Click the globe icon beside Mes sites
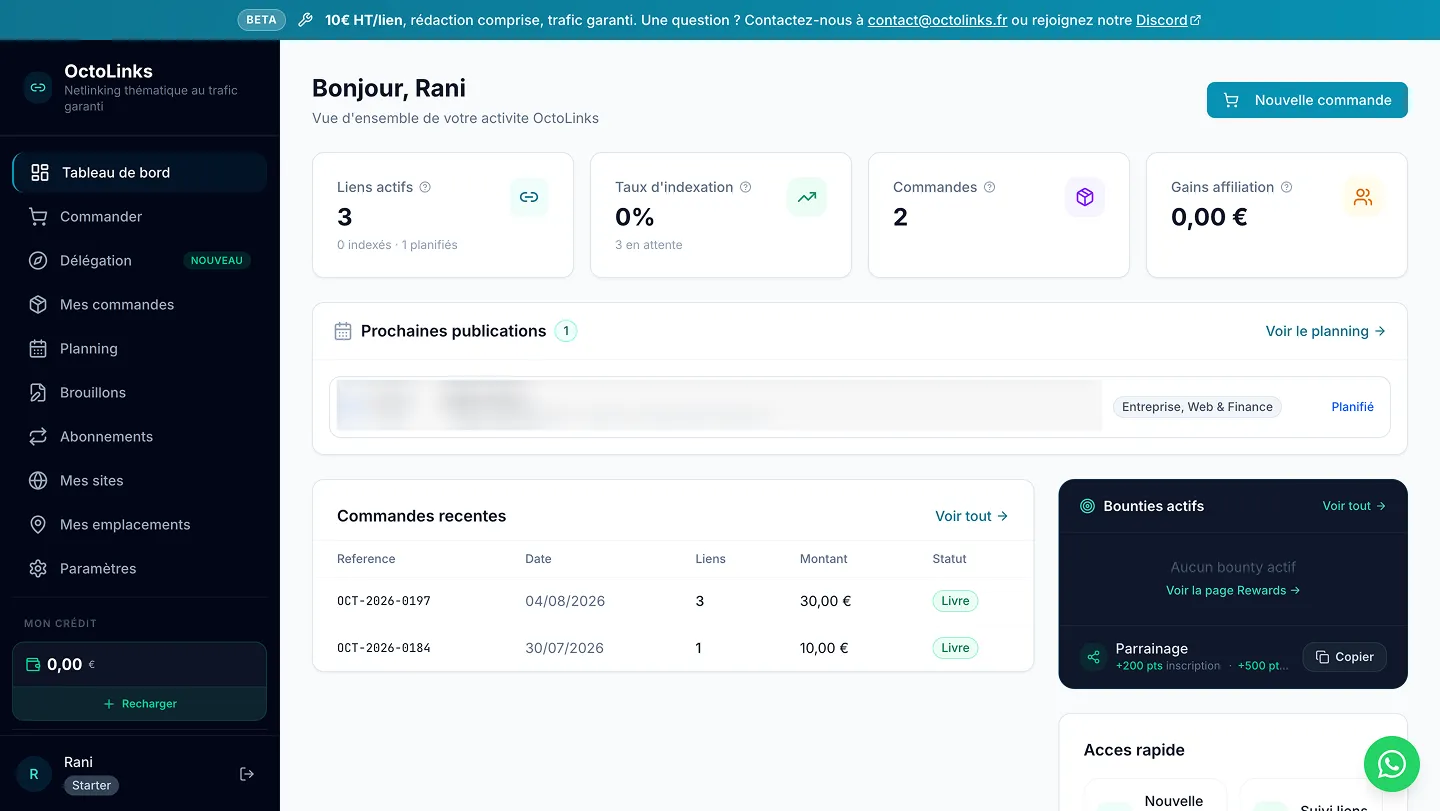Viewport: 1440px width, 811px height. point(38,480)
